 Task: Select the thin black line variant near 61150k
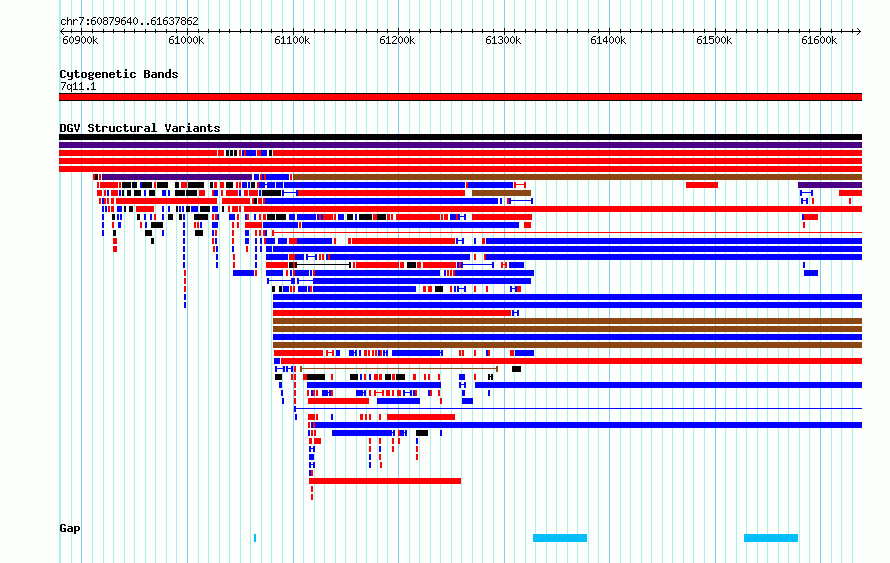(x=323, y=265)
